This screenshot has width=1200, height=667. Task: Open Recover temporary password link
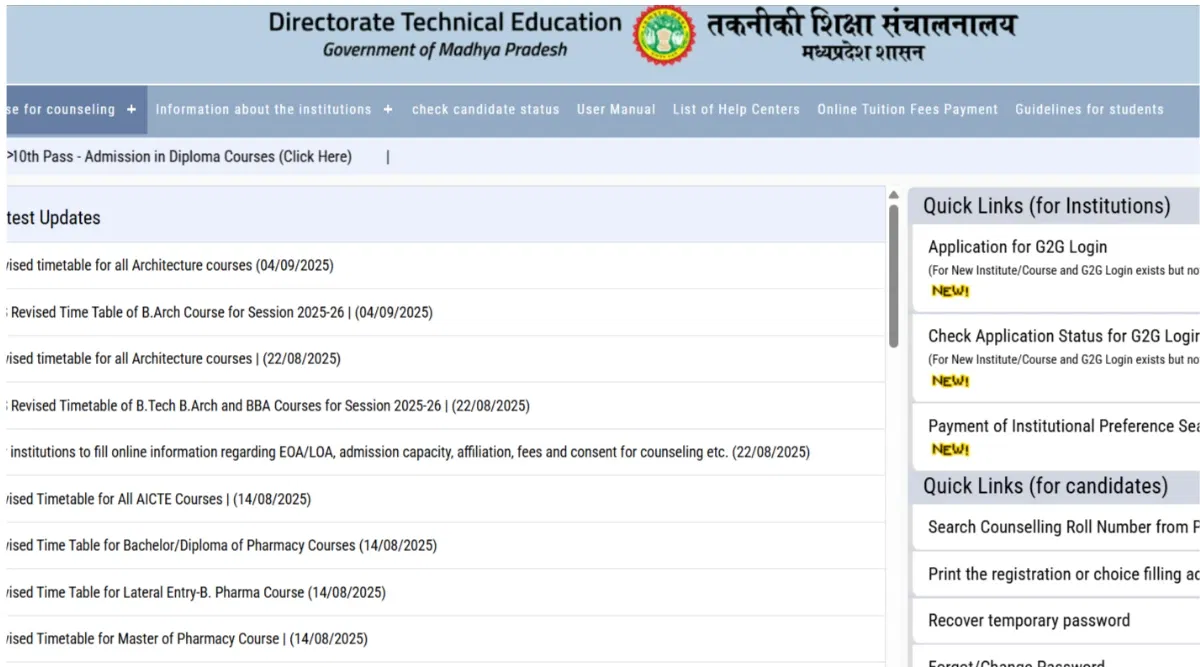1029,621
